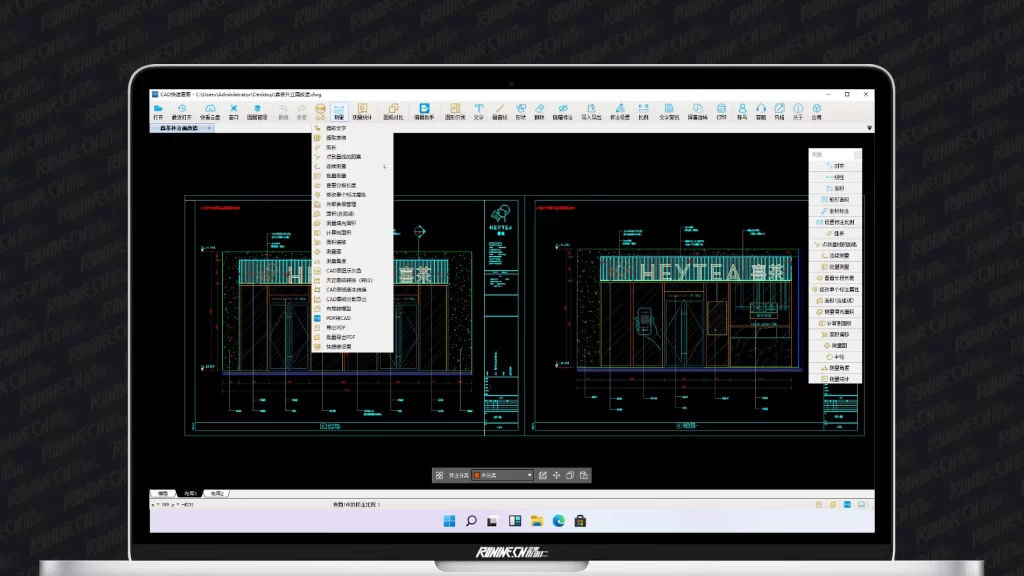Screen dimensions: 1024x576
Task: Click the 打开 (Open) toolbar icon
Action: click(158, 110)
